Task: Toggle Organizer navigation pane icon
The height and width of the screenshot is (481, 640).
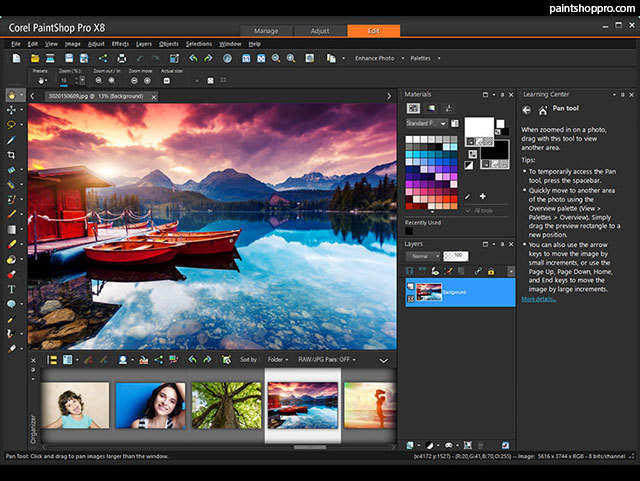Action: pyautogui.click(x=52, y=360)
